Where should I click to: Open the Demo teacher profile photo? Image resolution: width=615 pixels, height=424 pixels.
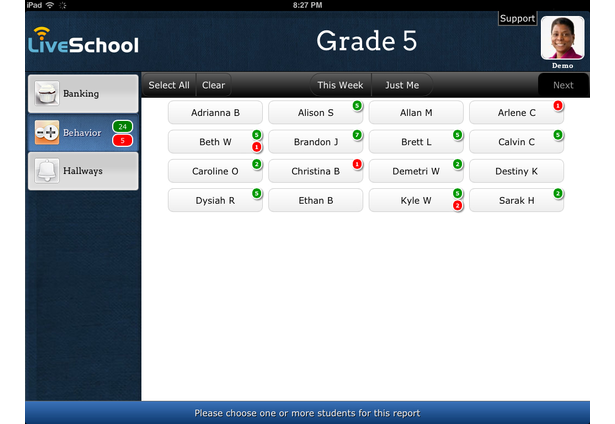click(562, 38)
